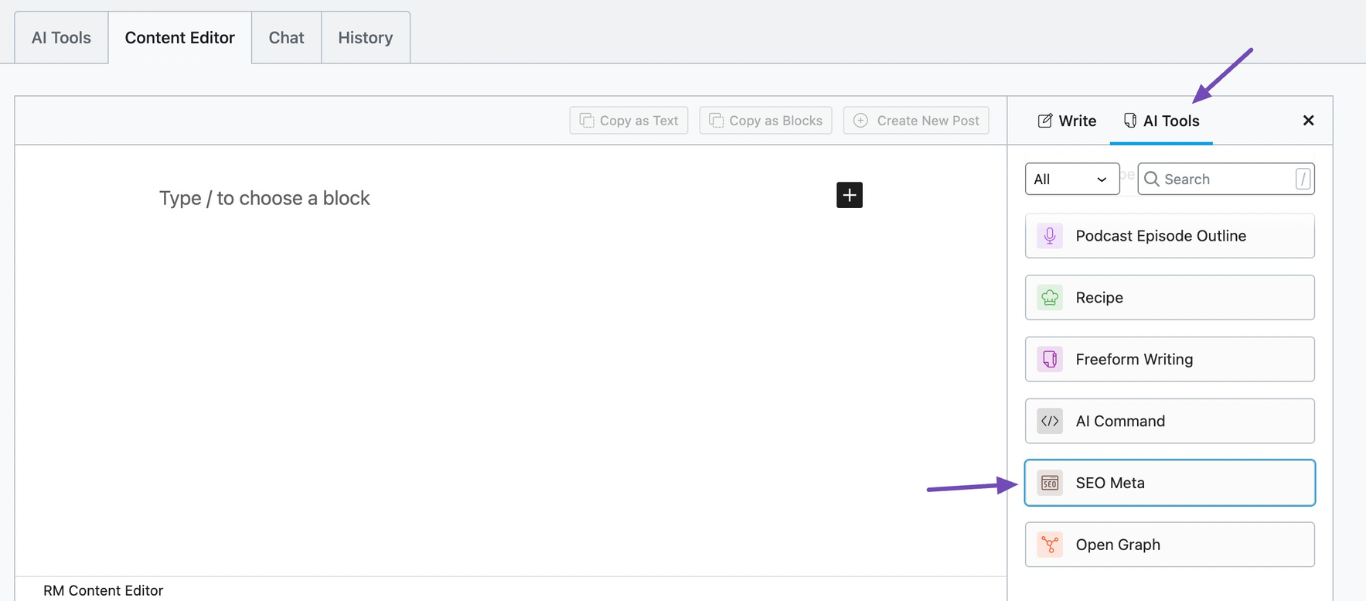The width and height of the screenshot is (1366, 601).
Task: Open the History tab
Action: click(x=365, y=38)
